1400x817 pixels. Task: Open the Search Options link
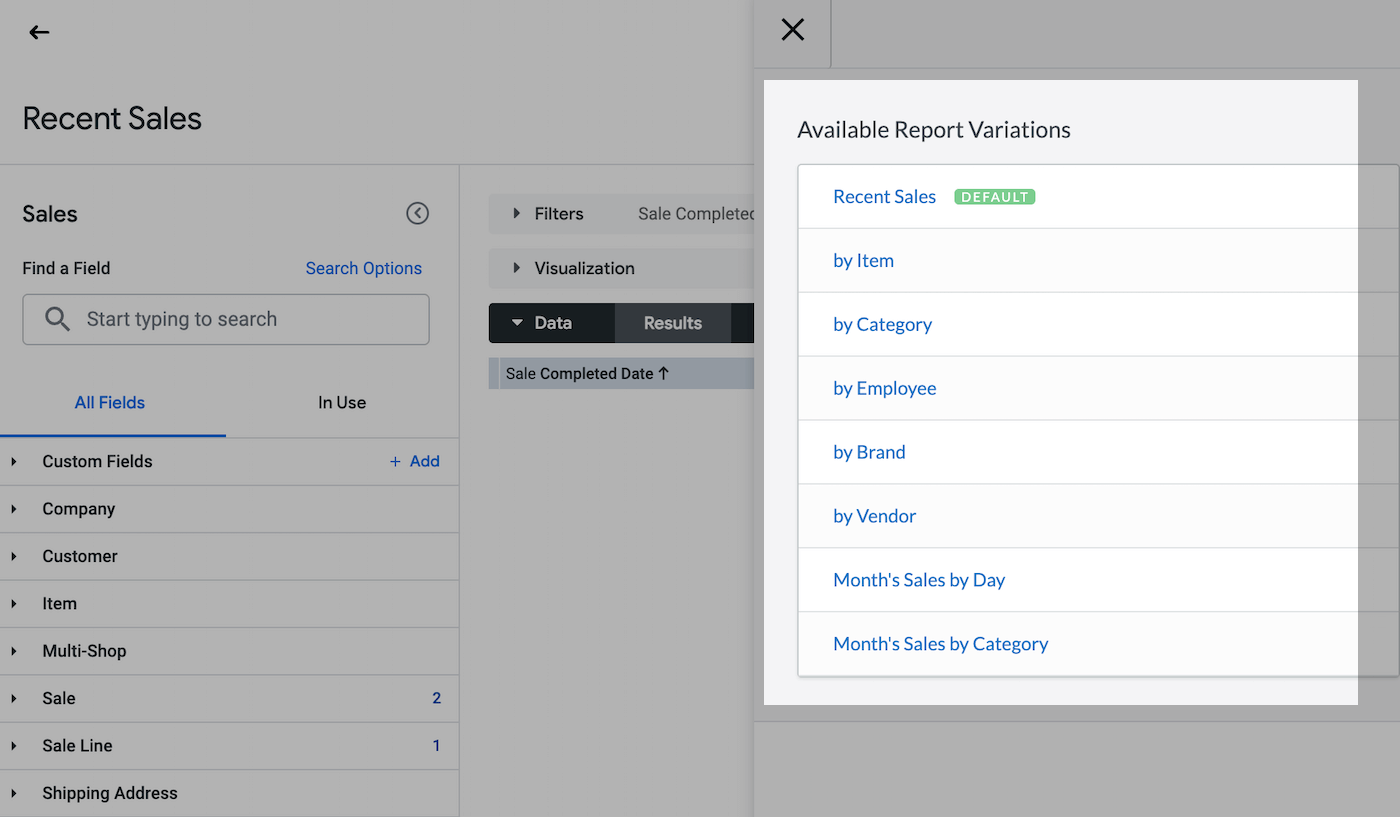coord(363,268)
